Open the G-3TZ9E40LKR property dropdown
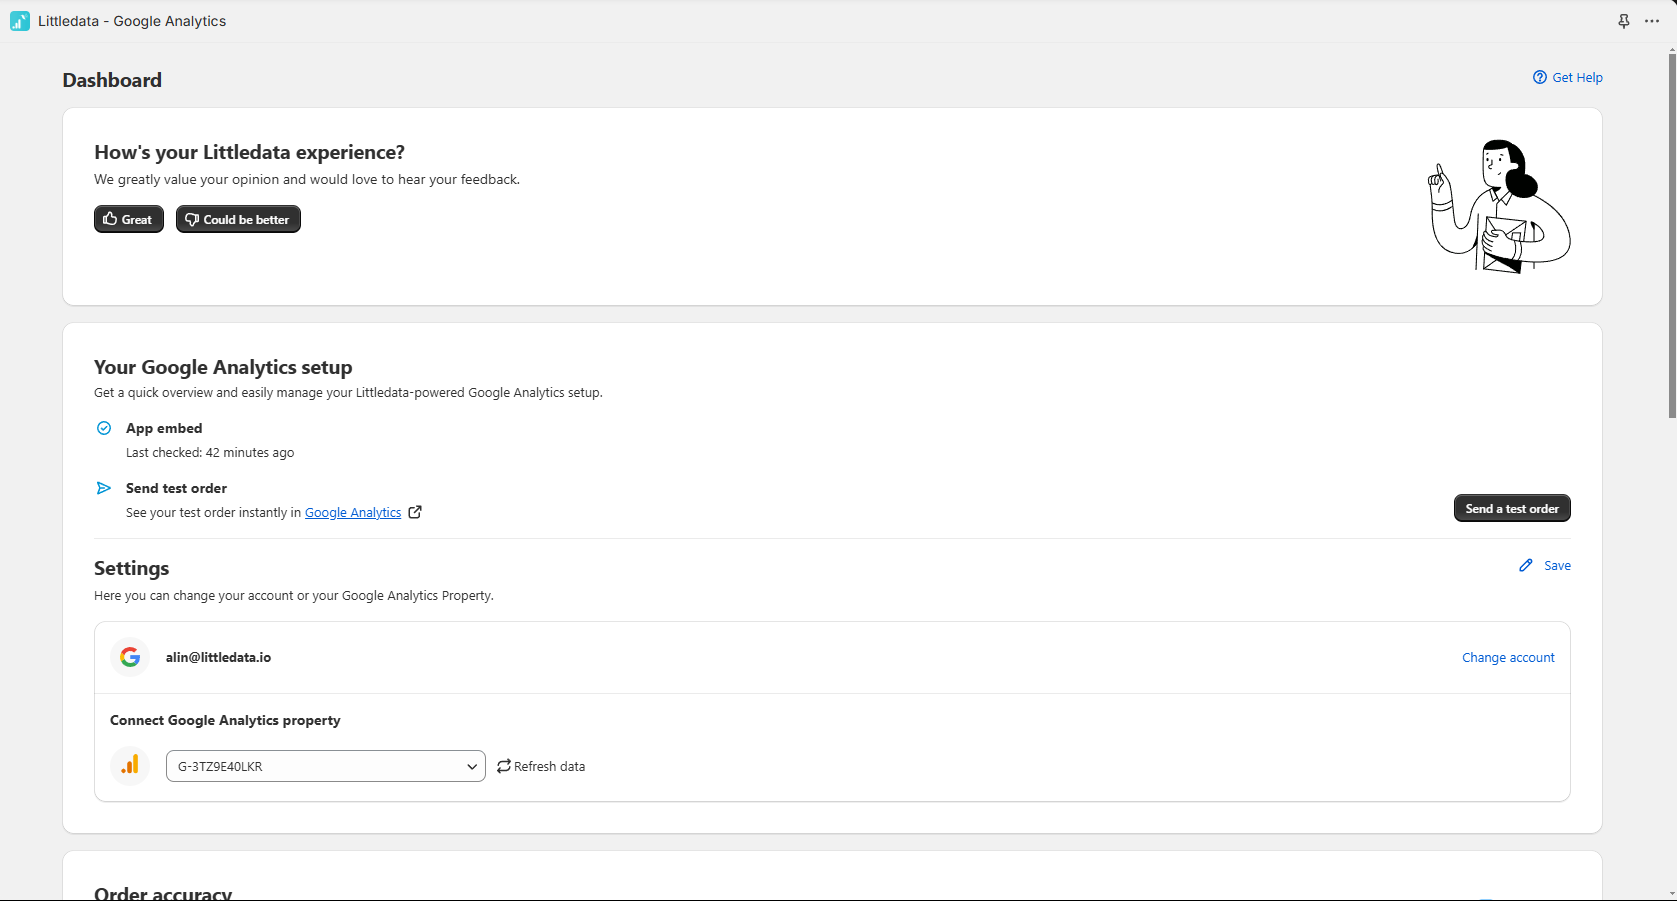The image size is (1677, 901). click(x=326, y=766)
